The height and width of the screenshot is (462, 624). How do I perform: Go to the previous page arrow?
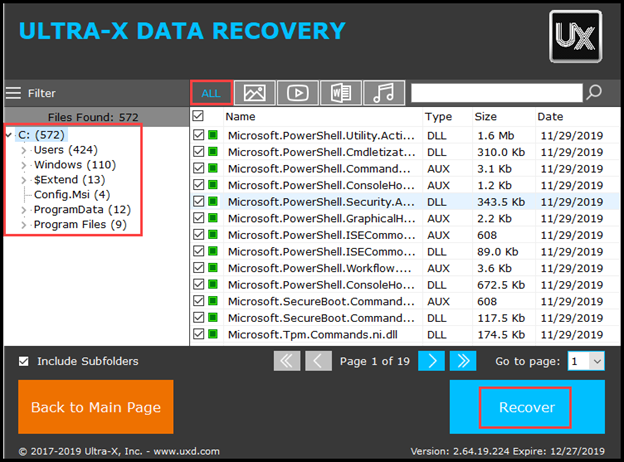click(318, 361)
